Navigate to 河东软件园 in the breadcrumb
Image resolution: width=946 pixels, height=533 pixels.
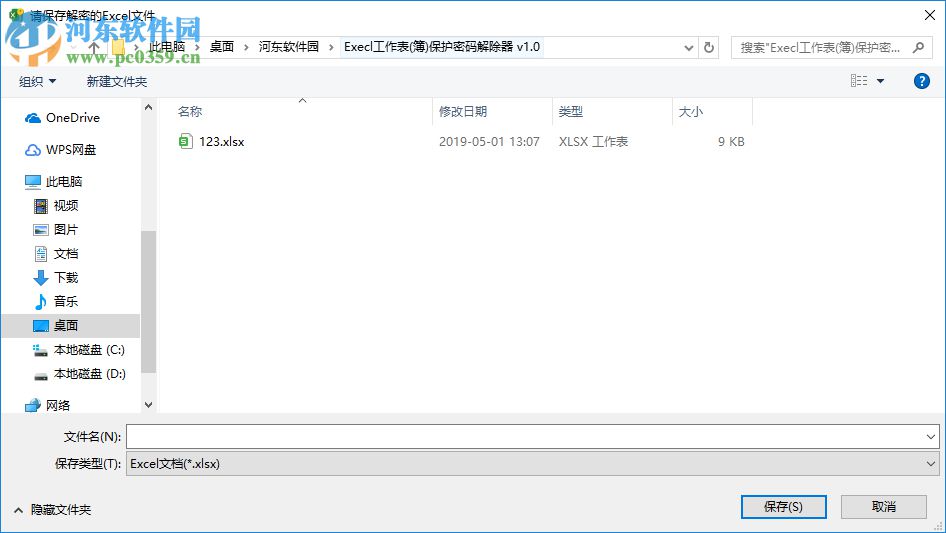289,47
